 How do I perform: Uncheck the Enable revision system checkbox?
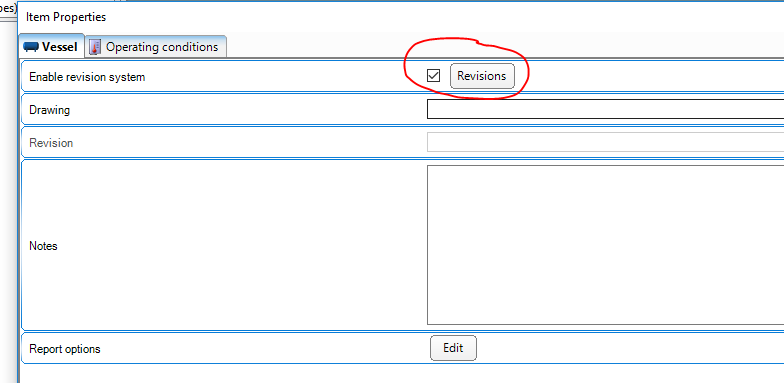[434, 76]
